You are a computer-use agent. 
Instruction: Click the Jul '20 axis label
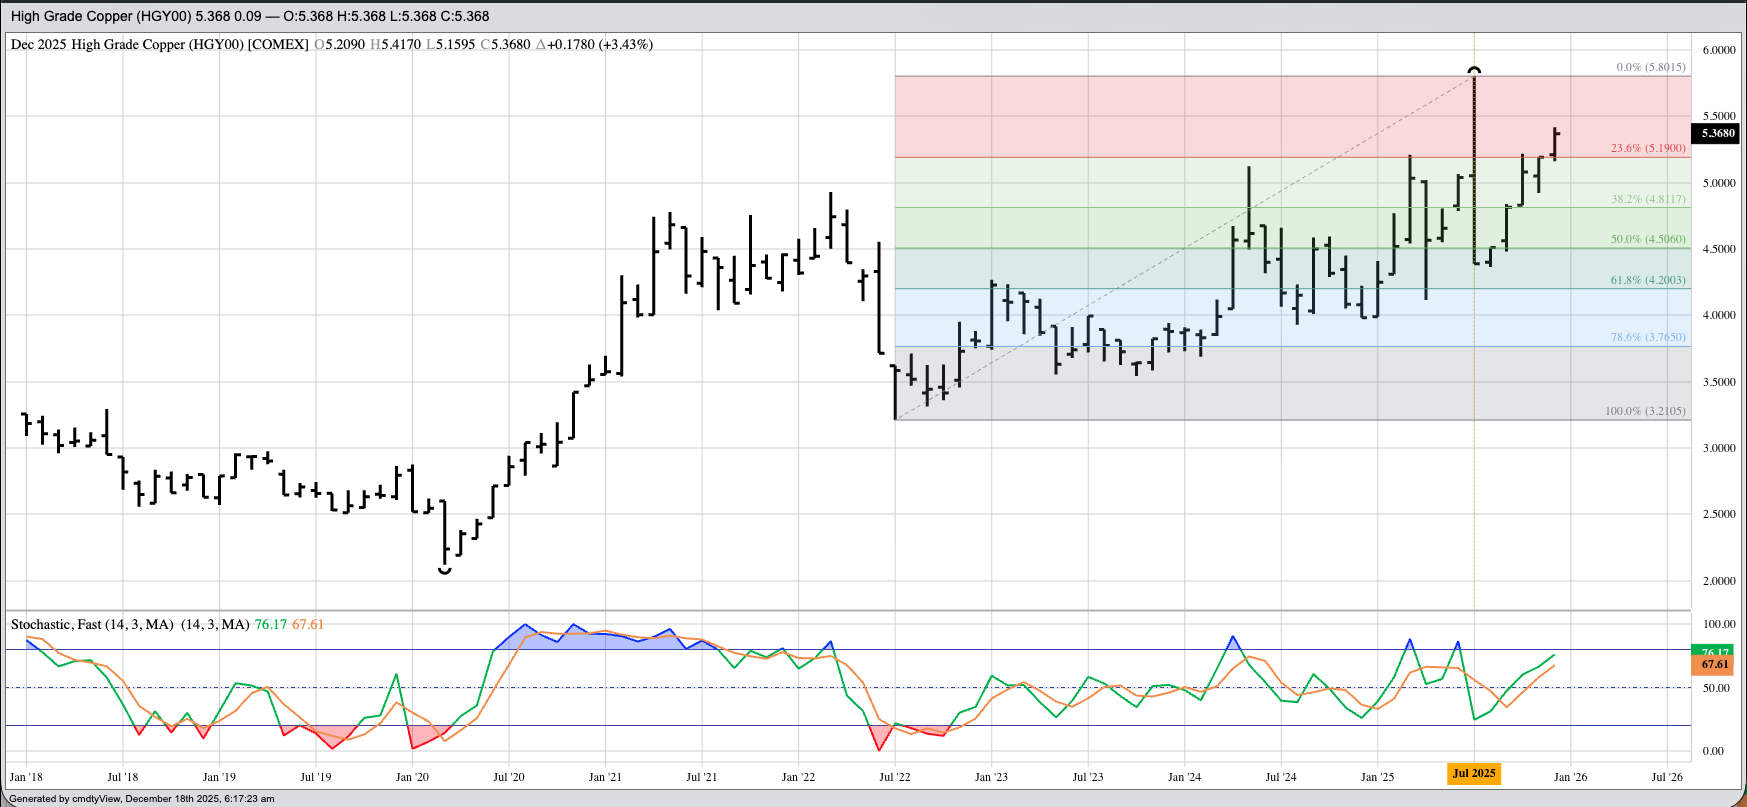pyautogui.click(x=509, y=776)
